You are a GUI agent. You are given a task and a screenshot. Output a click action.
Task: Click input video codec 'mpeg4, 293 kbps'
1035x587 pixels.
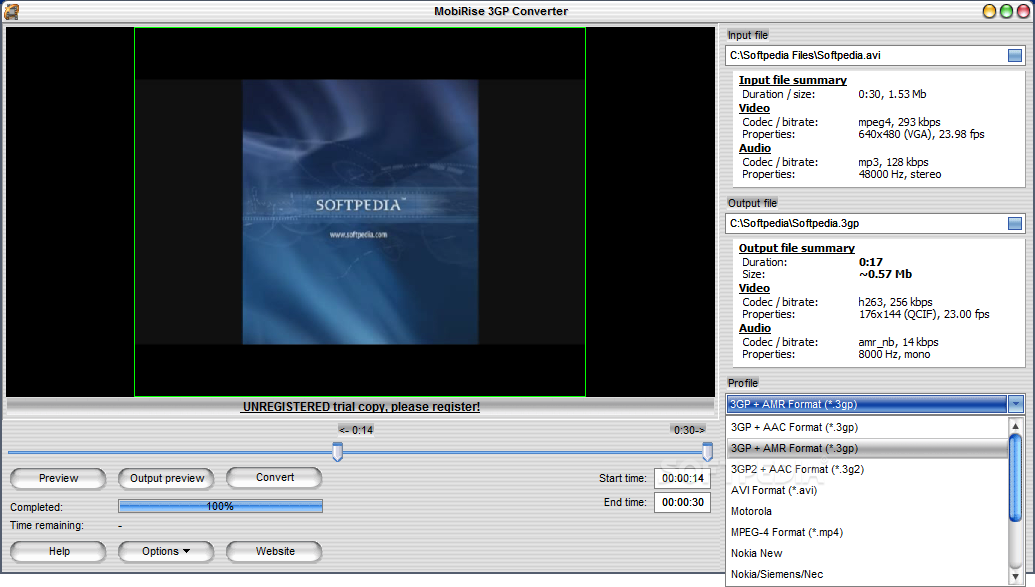click(899, 122)
